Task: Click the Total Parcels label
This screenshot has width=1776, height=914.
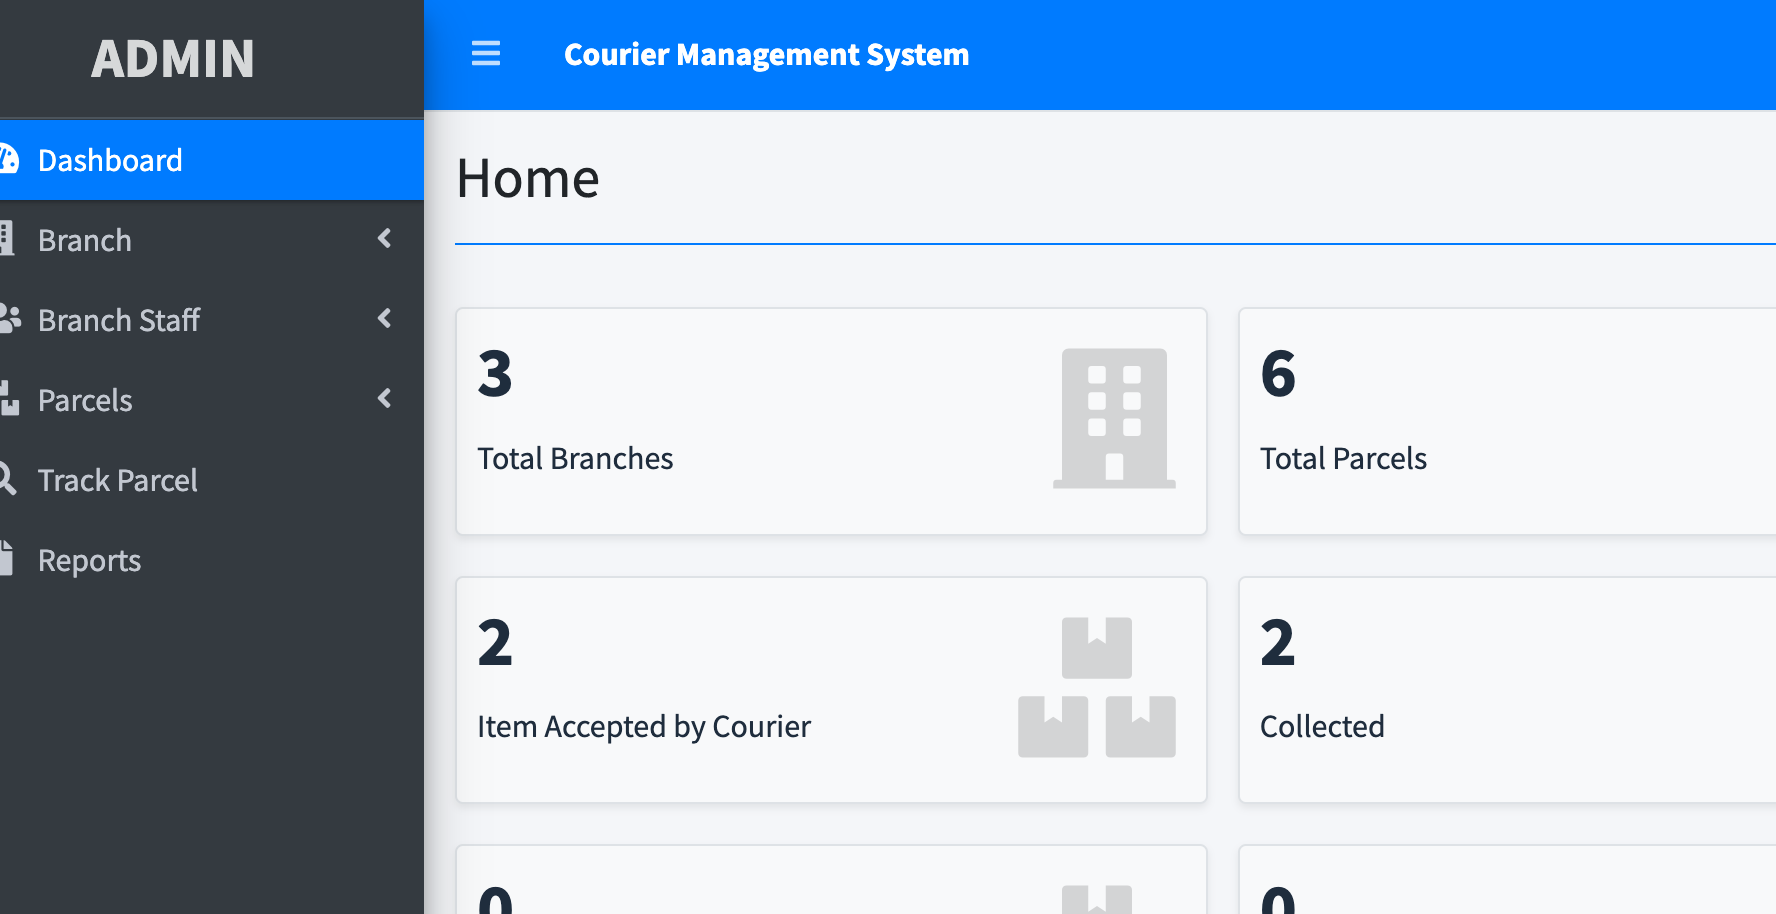Action: tap(1343, 458)
